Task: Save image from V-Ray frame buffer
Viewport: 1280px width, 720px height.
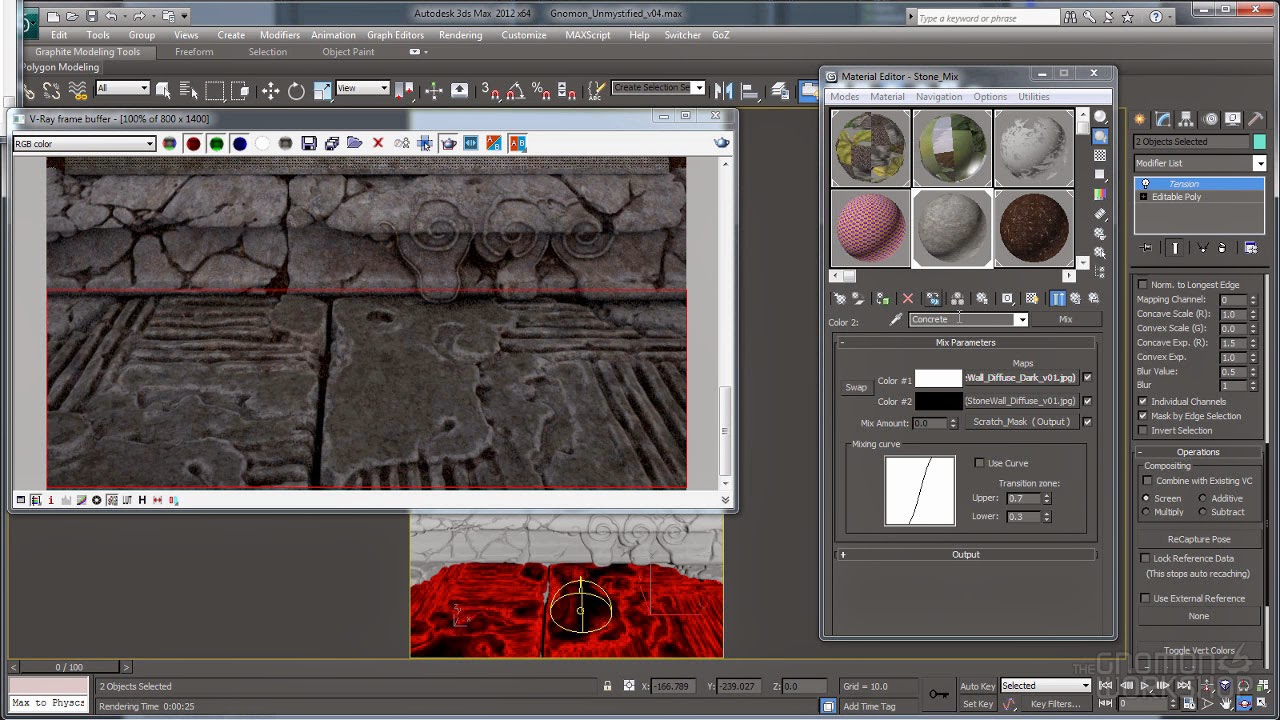Action: [309, 144]
